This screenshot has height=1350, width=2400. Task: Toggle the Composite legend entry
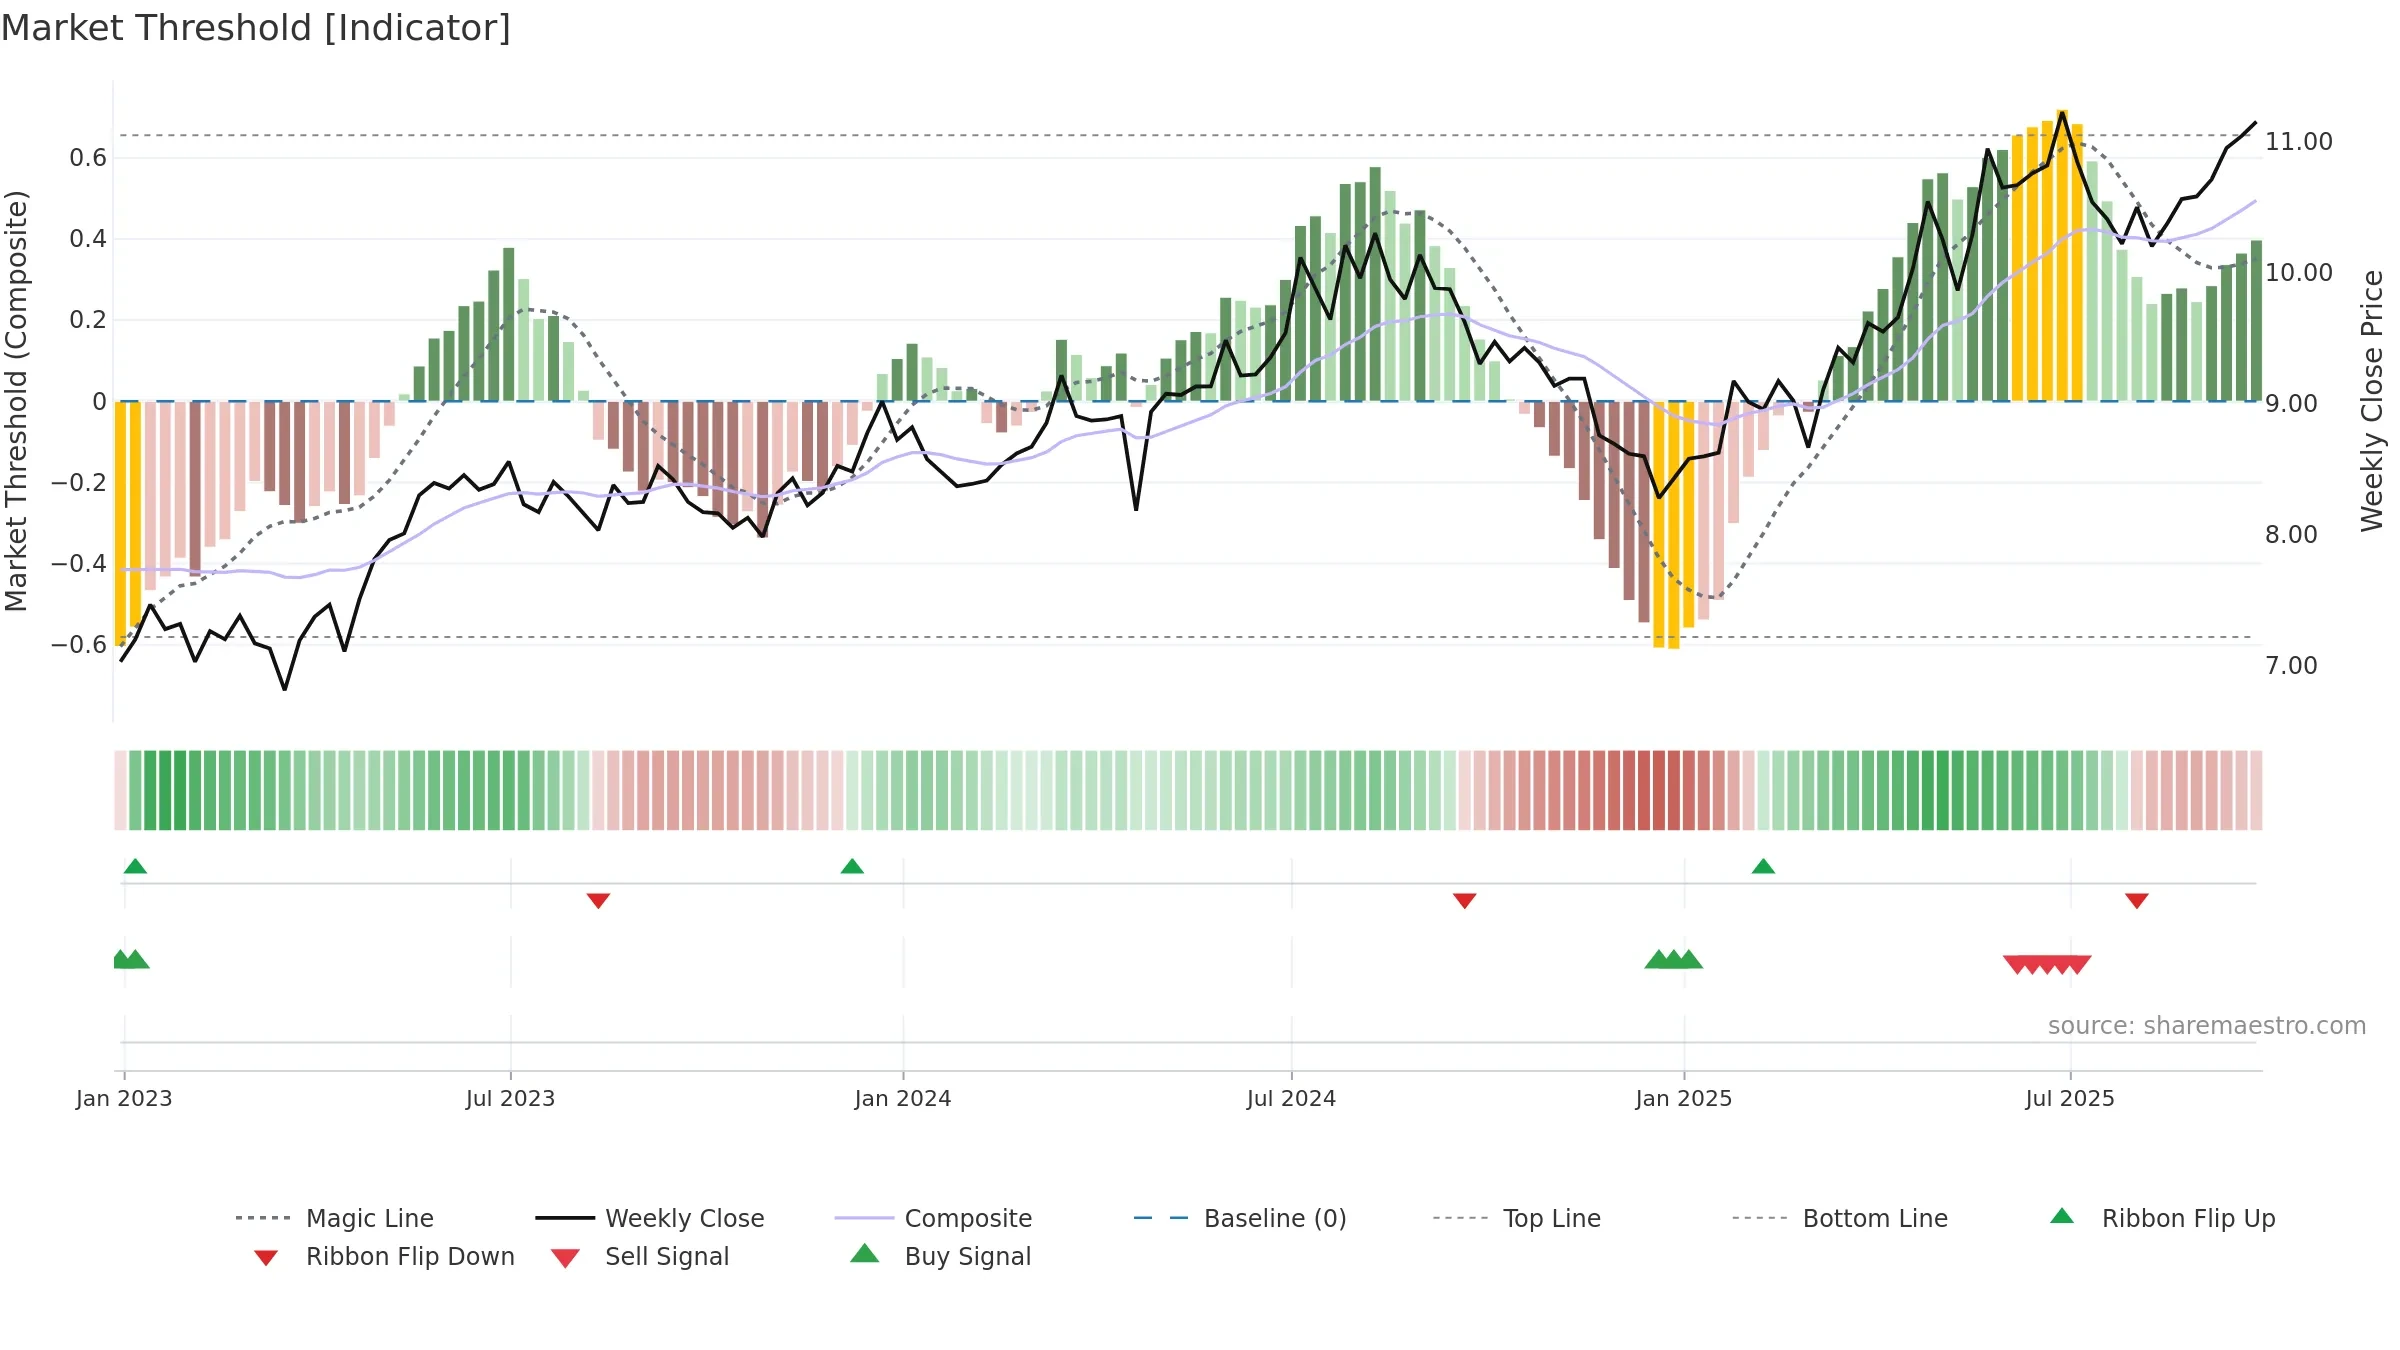933,1218
